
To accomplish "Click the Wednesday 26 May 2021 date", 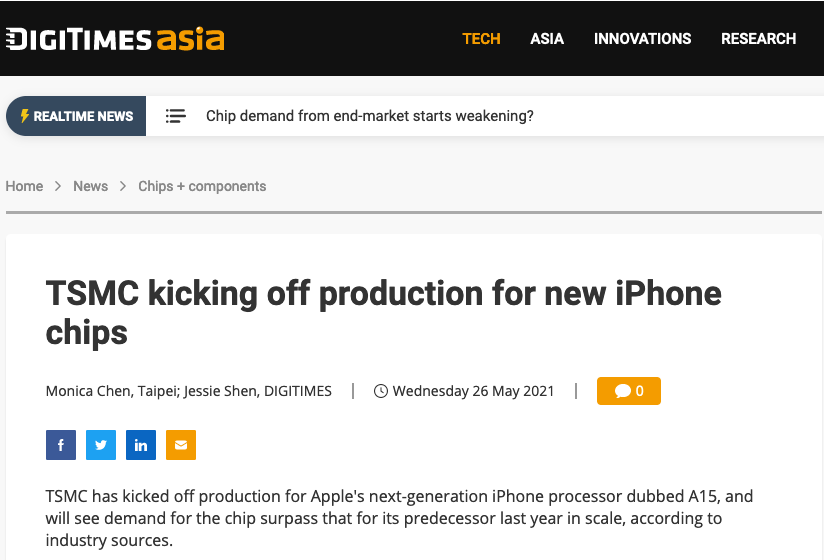I will (473, 391).
